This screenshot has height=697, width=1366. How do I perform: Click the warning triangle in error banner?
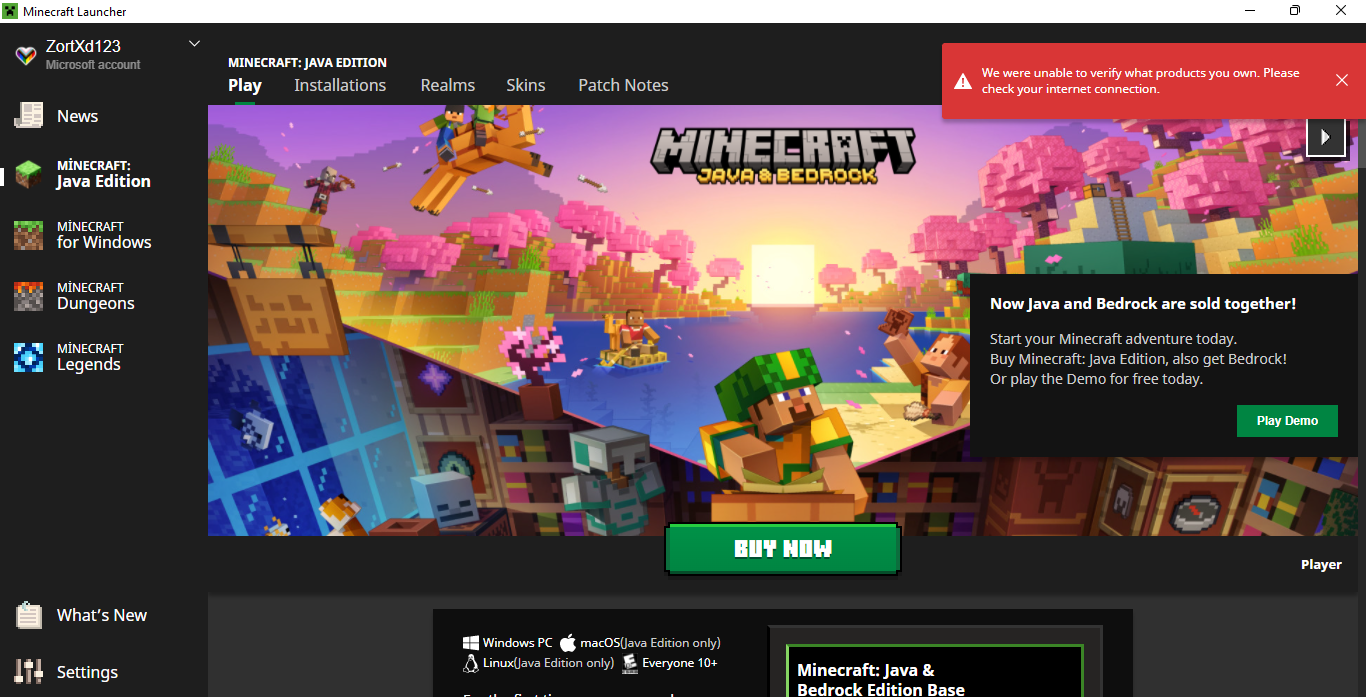961,81
